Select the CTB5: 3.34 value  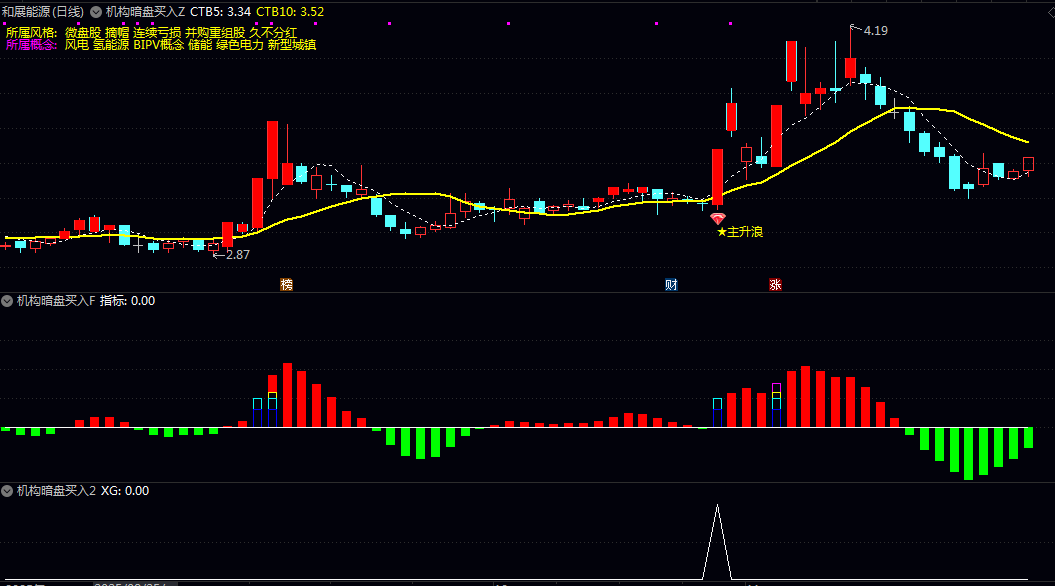click(221, 12)
